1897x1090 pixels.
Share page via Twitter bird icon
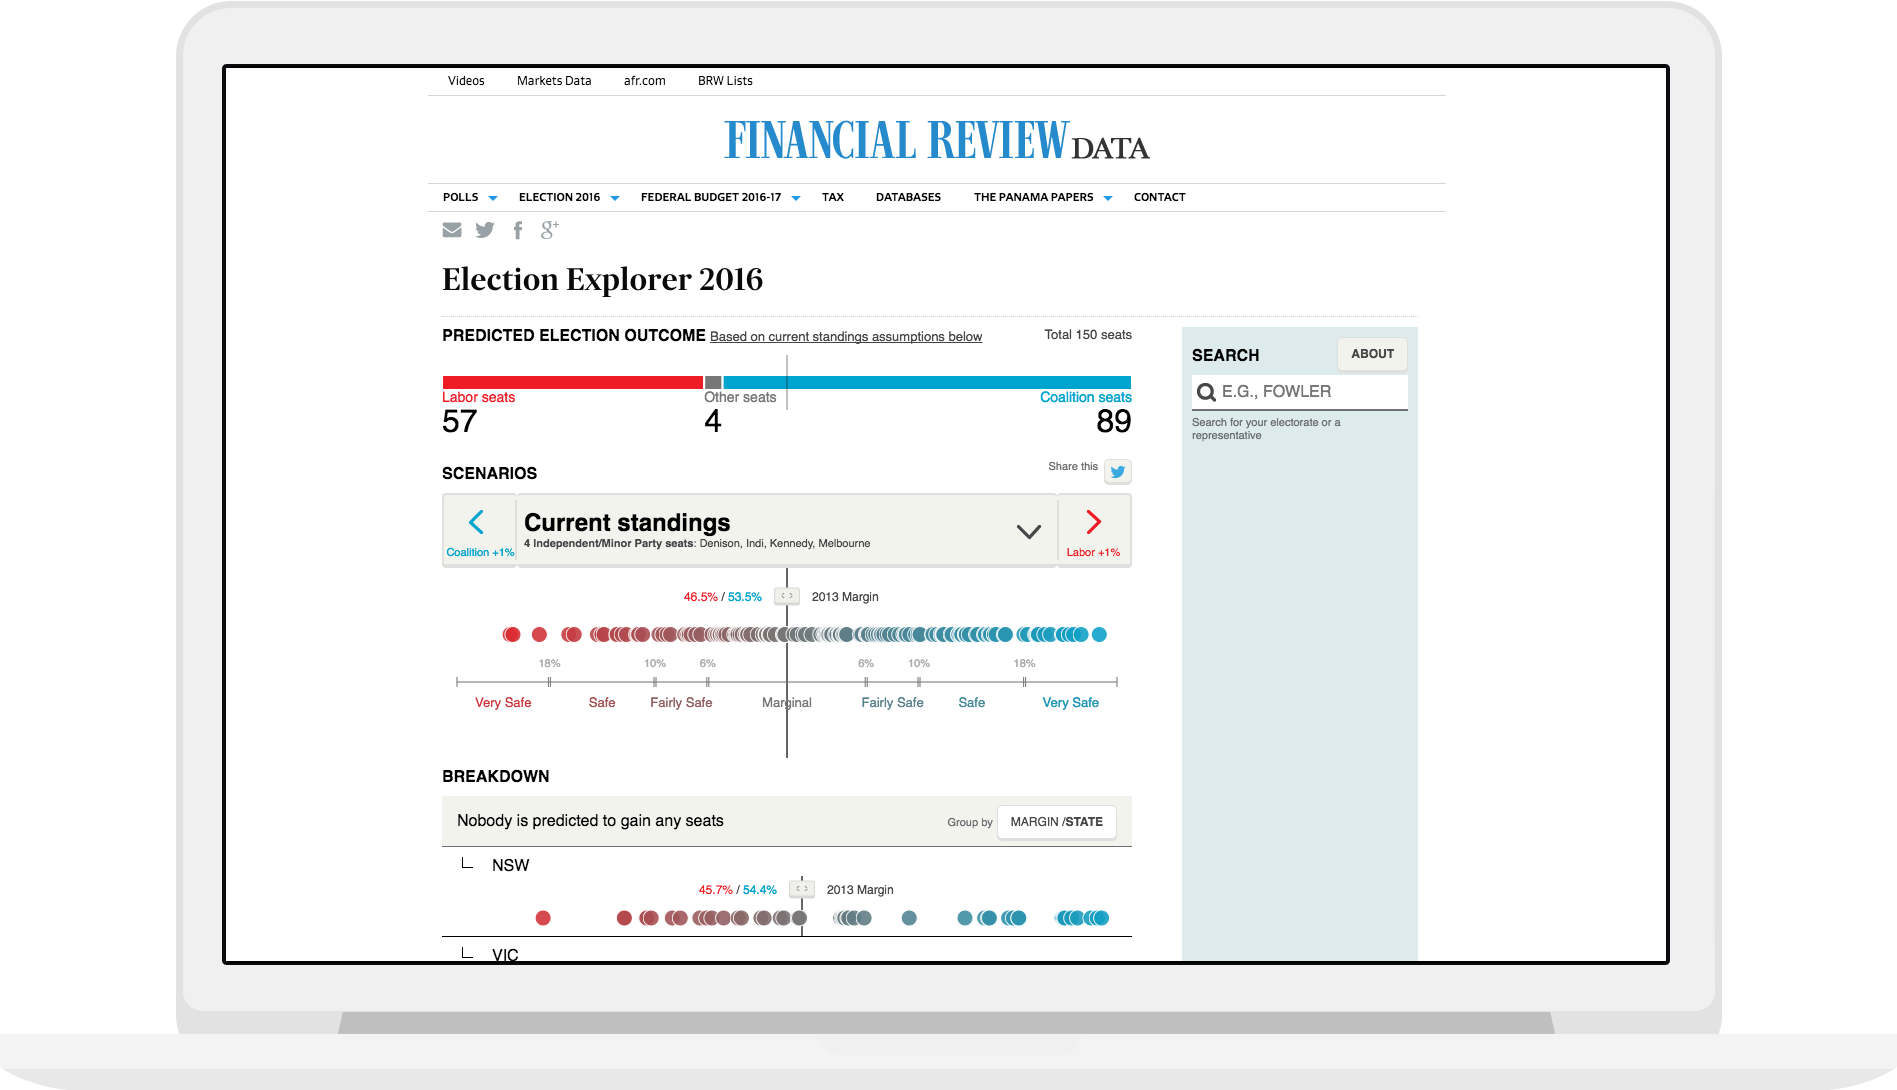485,230
